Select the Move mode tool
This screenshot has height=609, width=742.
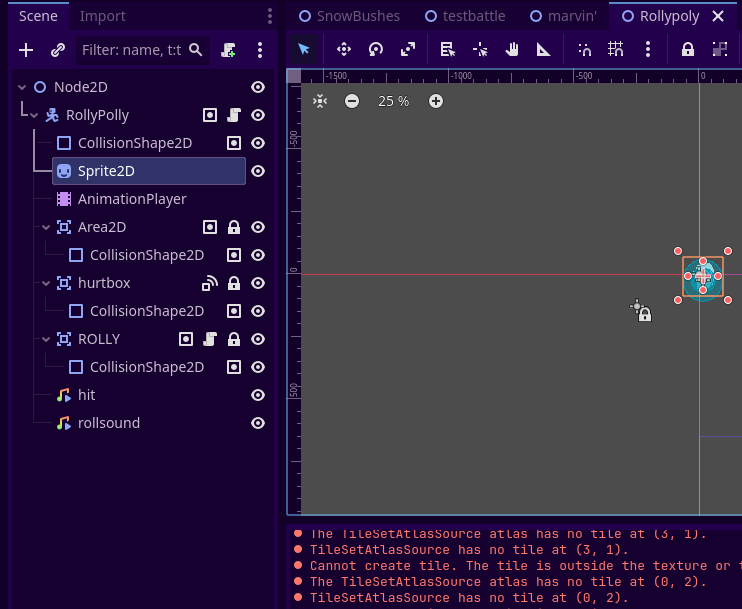343,49
